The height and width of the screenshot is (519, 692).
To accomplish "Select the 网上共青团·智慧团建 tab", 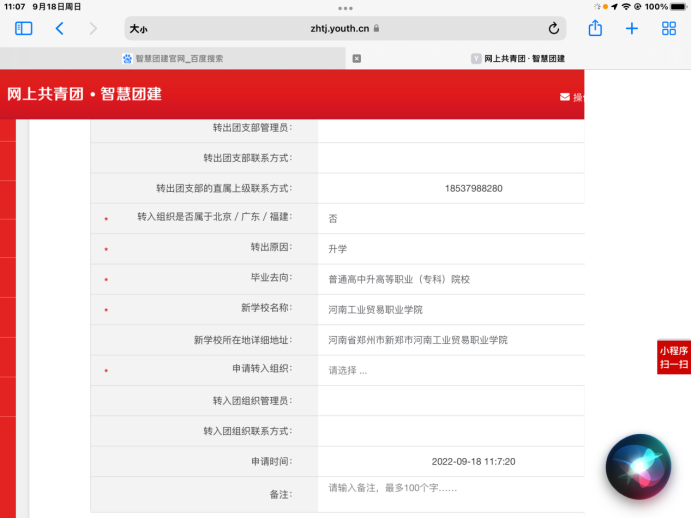I will click(x=518, y=59).
